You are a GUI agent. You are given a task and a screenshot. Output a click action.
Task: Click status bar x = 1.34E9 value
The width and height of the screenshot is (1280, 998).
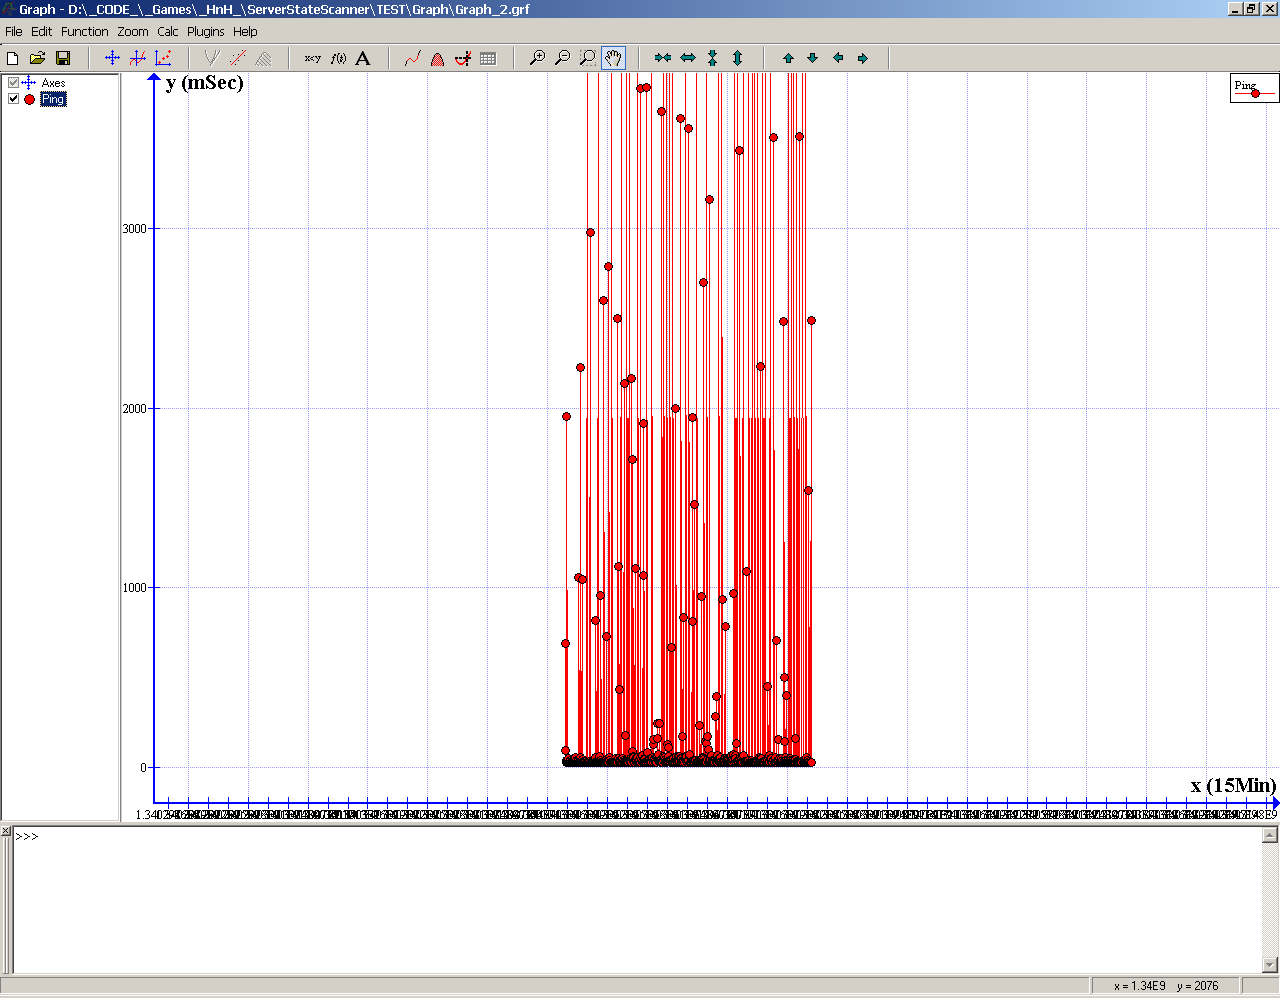point(1139,986)
